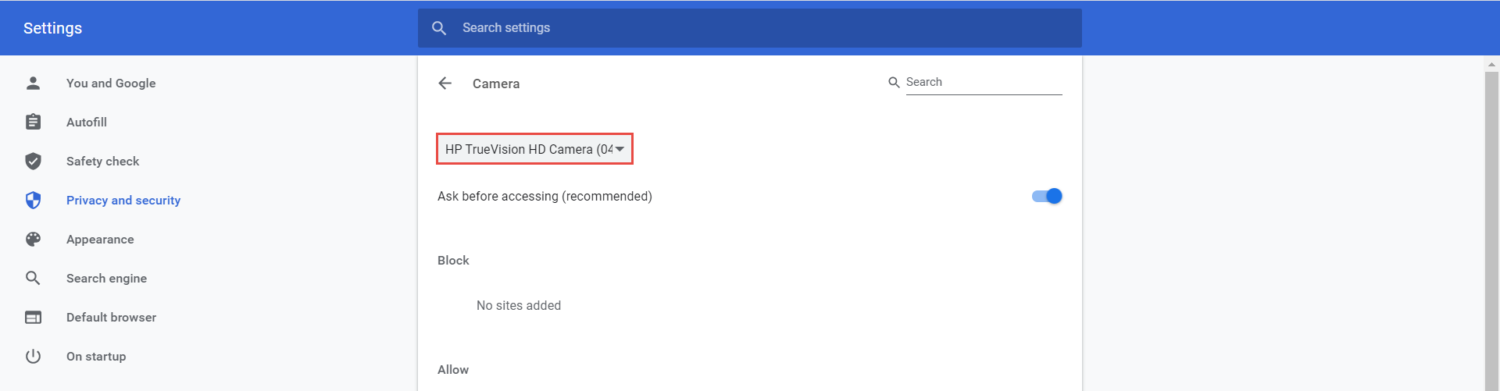Open the Appearance settings section
Screen dimensions: 1500x391
point(100,239)
